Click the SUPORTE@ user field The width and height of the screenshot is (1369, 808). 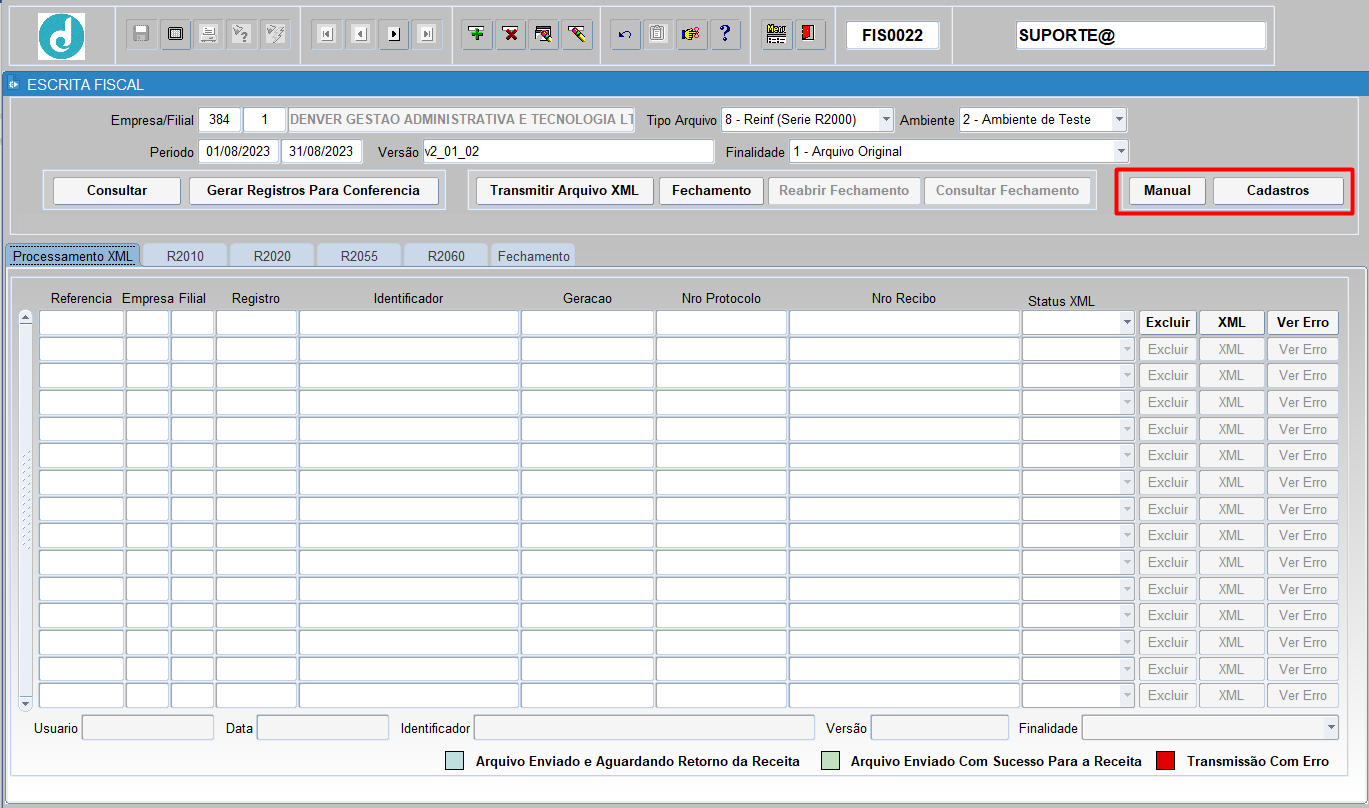tap(1140, 35)
